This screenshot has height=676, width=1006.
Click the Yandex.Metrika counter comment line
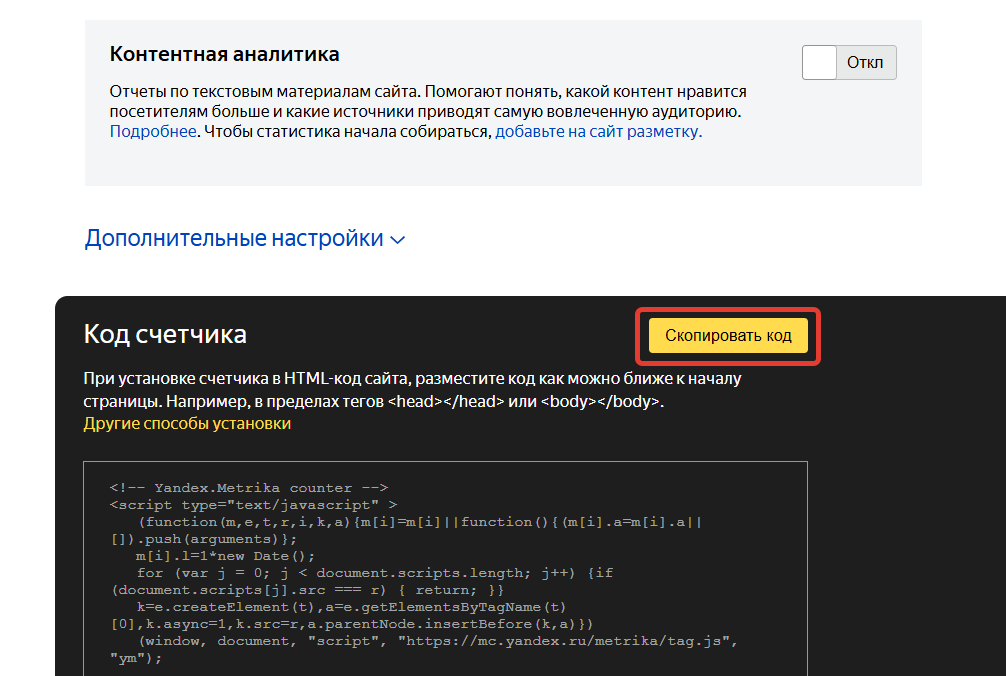(249, 488)
